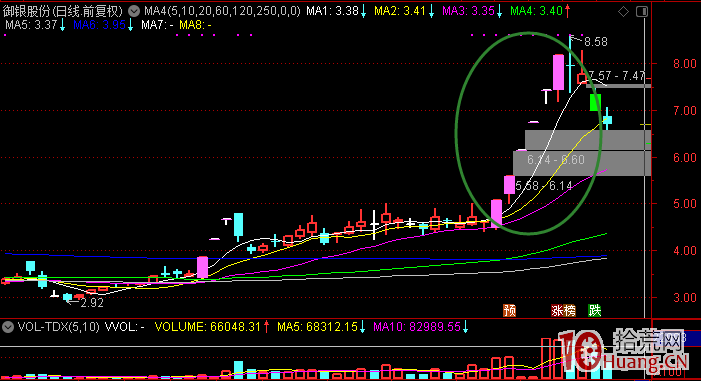Select the MA7: - label

tap(157, 25)
